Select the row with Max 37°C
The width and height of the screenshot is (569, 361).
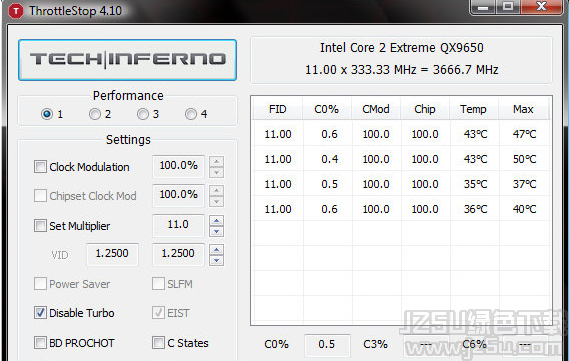tap(401, 184)
